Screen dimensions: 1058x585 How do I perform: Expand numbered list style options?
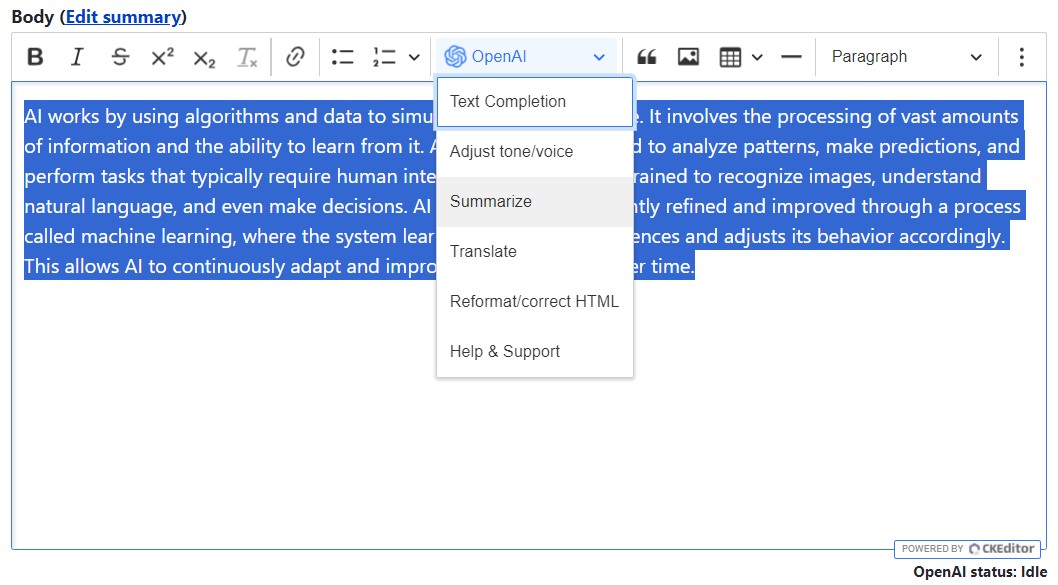point(414,57)
